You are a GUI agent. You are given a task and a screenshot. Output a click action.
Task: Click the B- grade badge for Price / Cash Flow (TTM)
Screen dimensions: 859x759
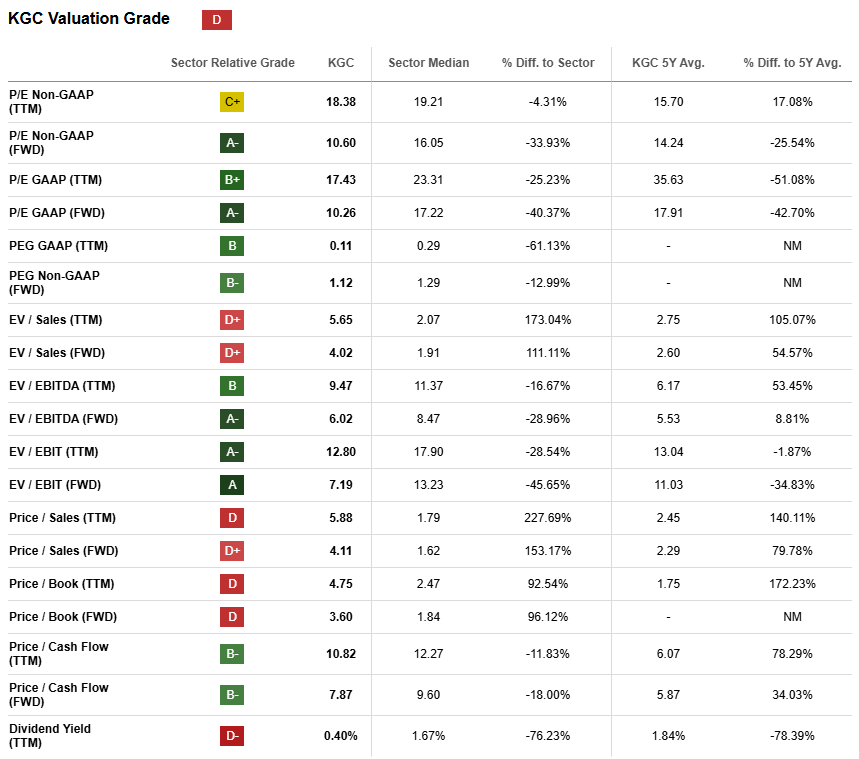coord(232,653)
